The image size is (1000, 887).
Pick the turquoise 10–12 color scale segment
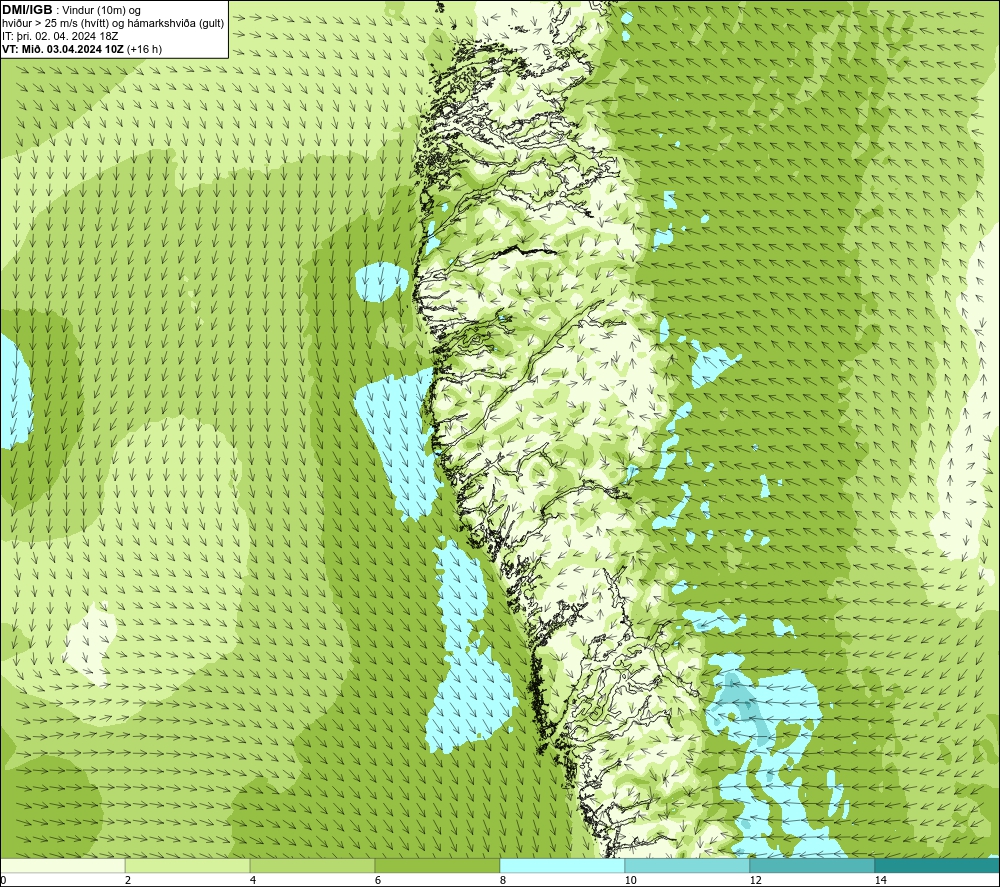coord(688,865)
